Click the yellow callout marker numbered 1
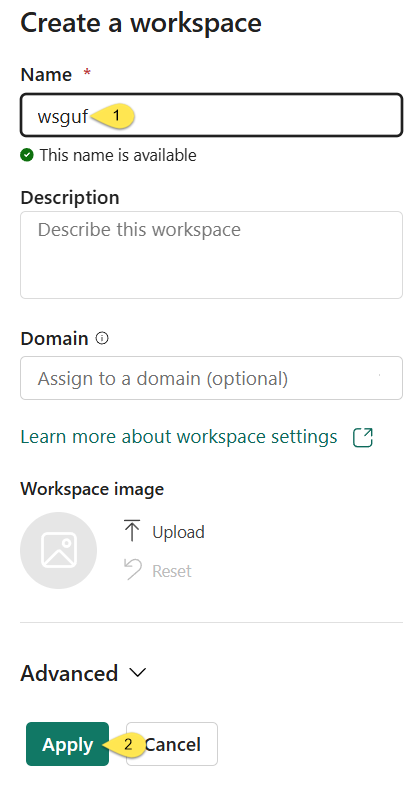420x794 pixels. [x=113, y=116]
